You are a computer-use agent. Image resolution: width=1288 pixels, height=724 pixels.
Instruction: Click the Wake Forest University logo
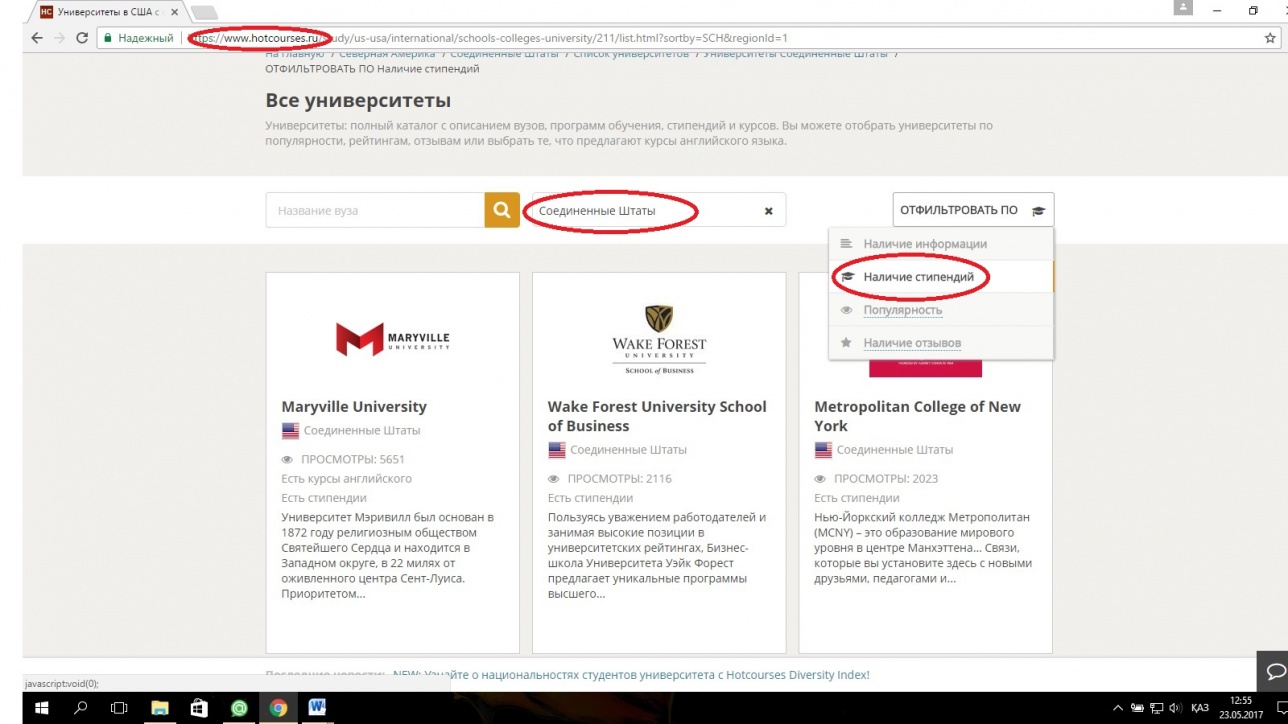[x=659, y=340]
